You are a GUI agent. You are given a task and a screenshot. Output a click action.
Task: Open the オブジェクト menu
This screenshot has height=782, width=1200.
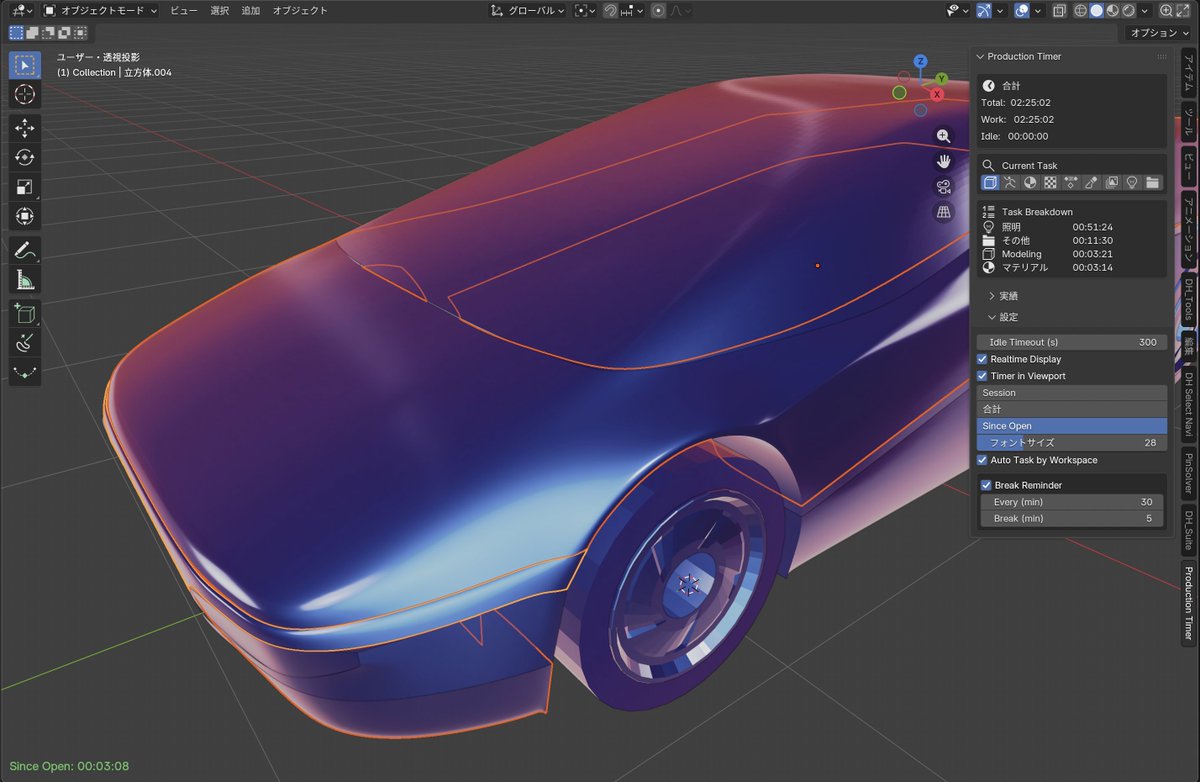300,11
